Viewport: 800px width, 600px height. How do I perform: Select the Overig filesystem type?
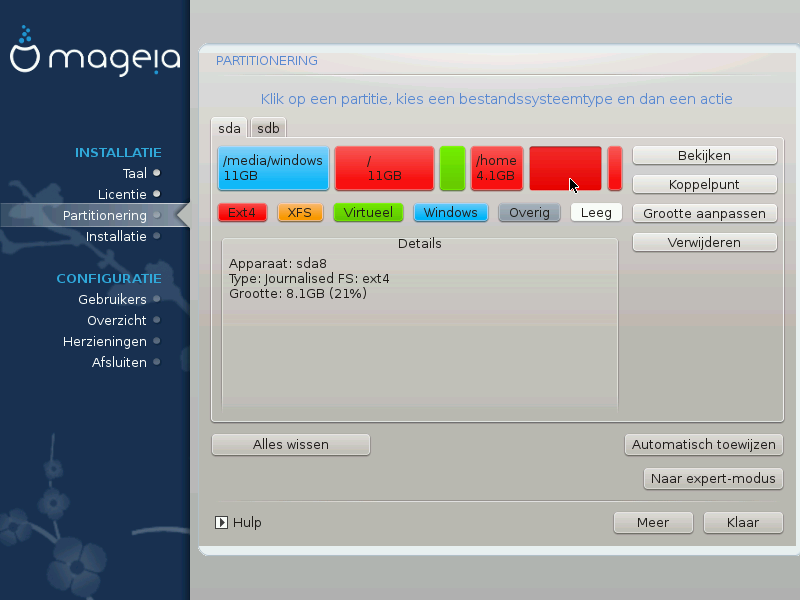(529, 212)
